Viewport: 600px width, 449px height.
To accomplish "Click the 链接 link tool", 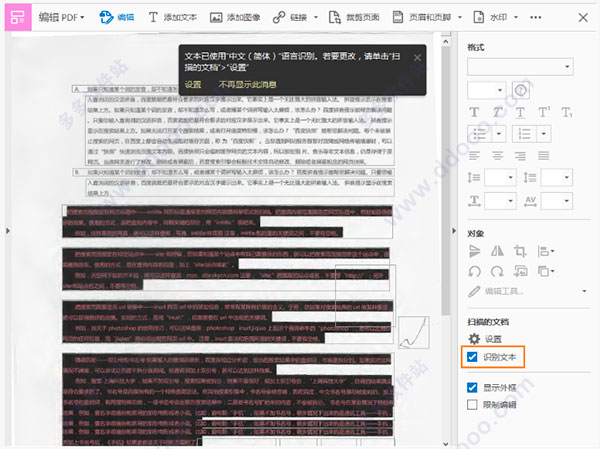I will 290,17.
